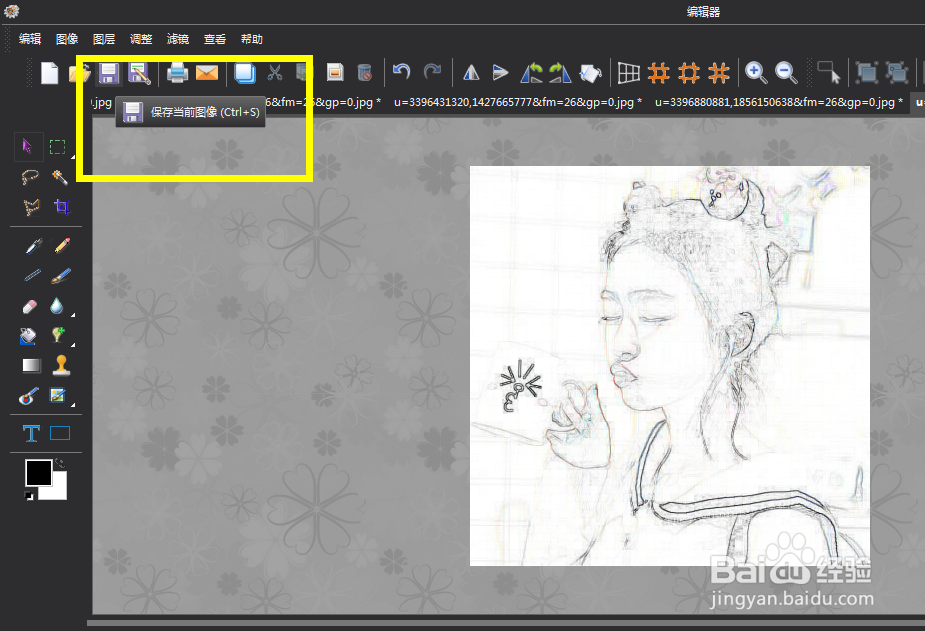Undo the last action
Screen dimensions: 925x631
coord(402,72)
